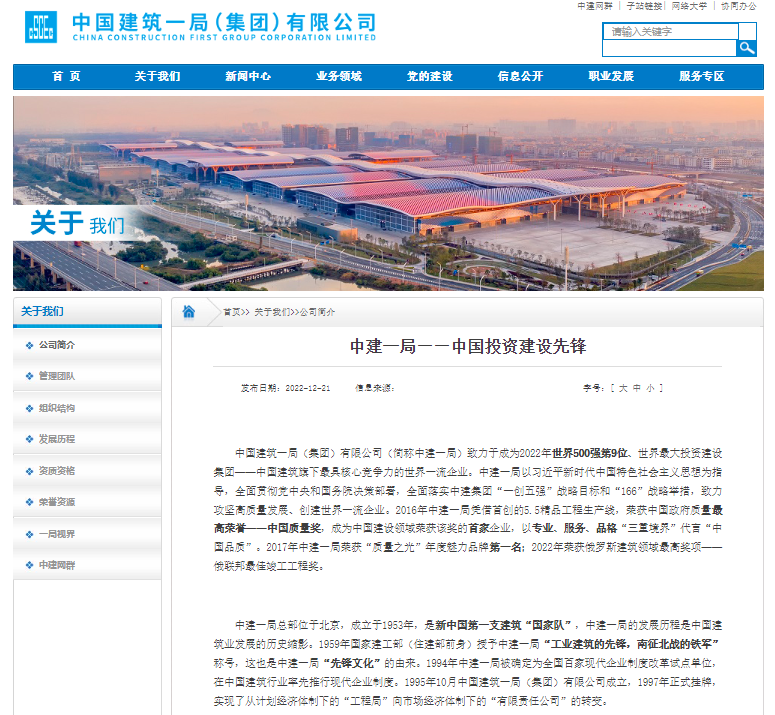
Task: Click the article title 中建一局——中国投资建设先锋
Action: pos(468,346)
